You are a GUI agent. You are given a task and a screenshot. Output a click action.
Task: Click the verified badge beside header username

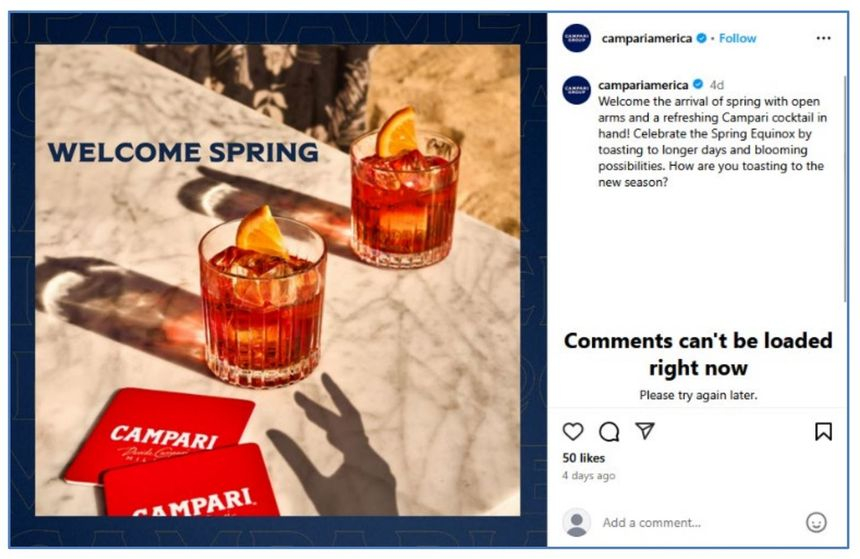[701, 38]
